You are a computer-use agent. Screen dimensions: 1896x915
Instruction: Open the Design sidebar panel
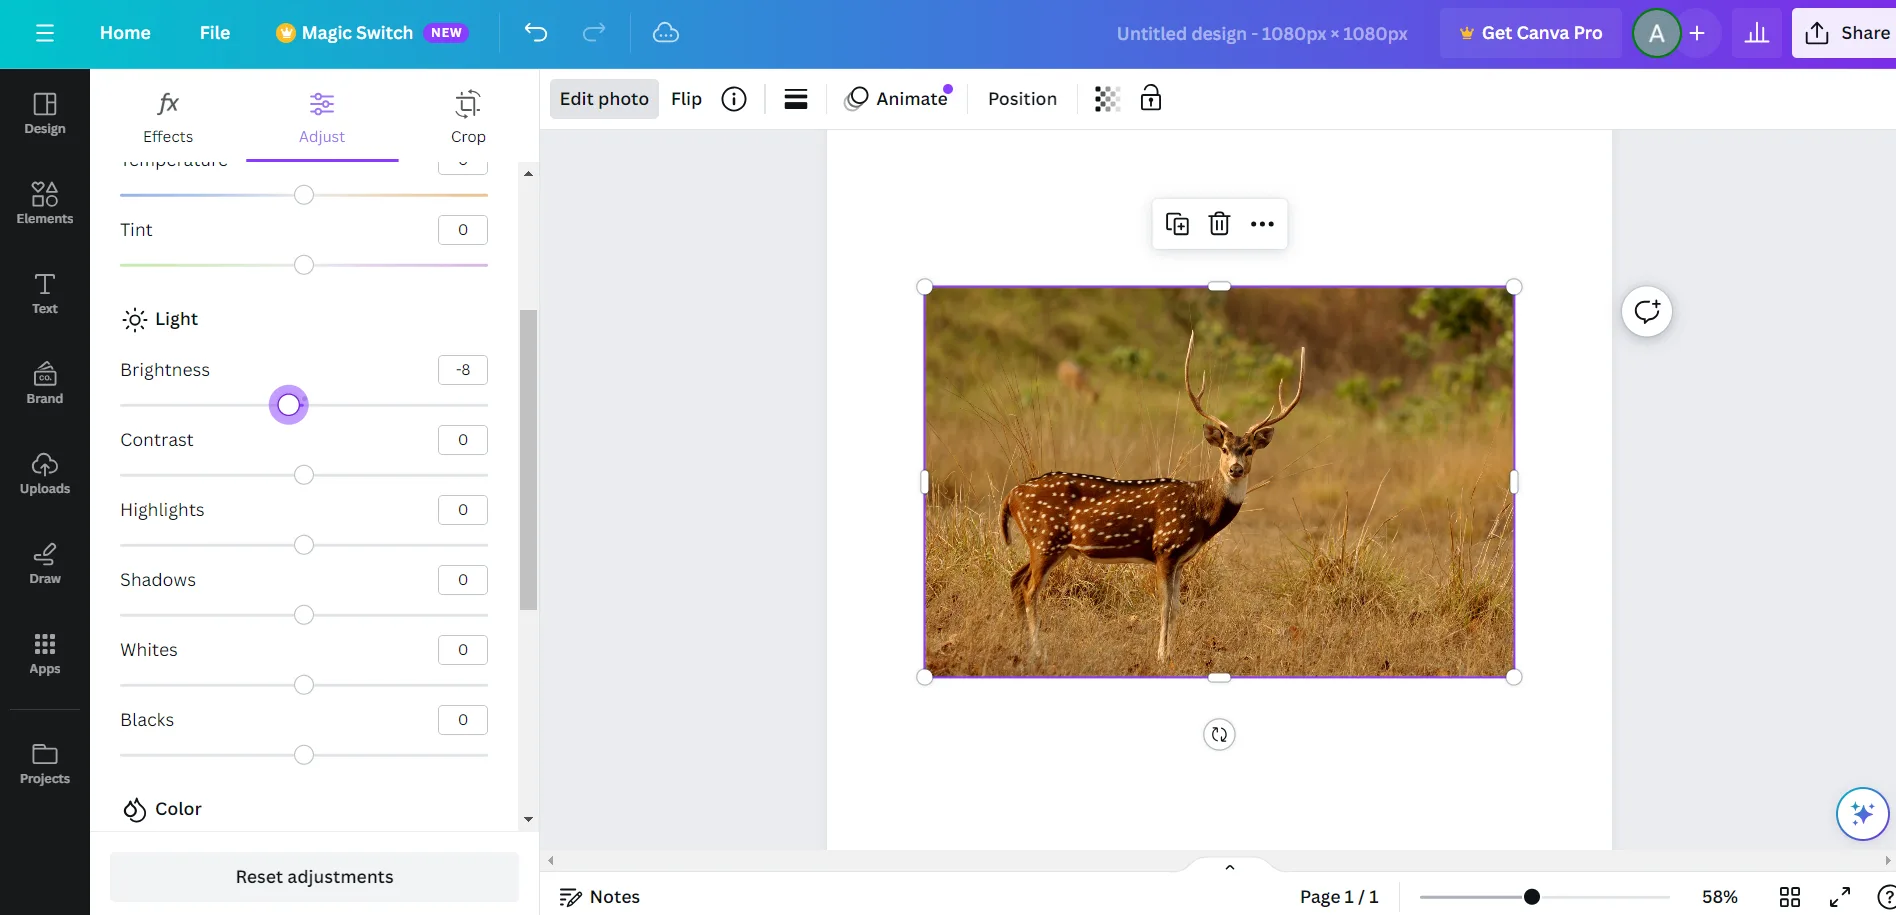point(45,114)
